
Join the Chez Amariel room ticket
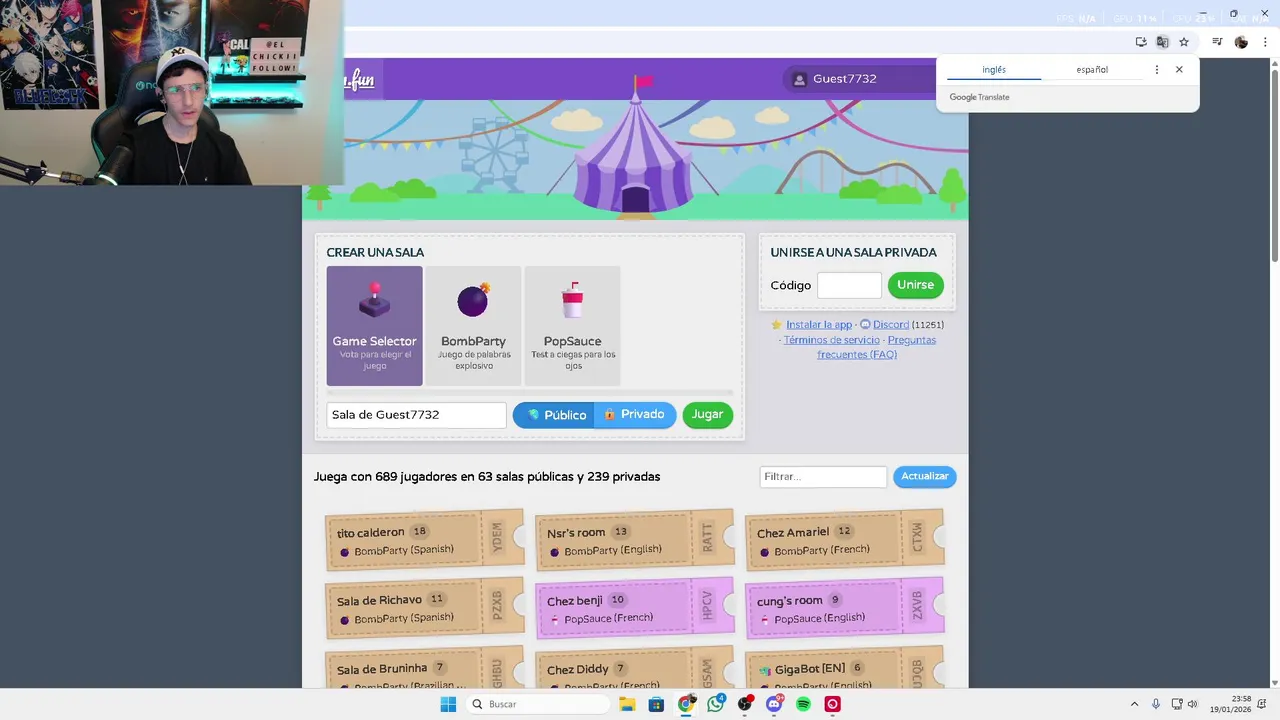pos(845,540)
